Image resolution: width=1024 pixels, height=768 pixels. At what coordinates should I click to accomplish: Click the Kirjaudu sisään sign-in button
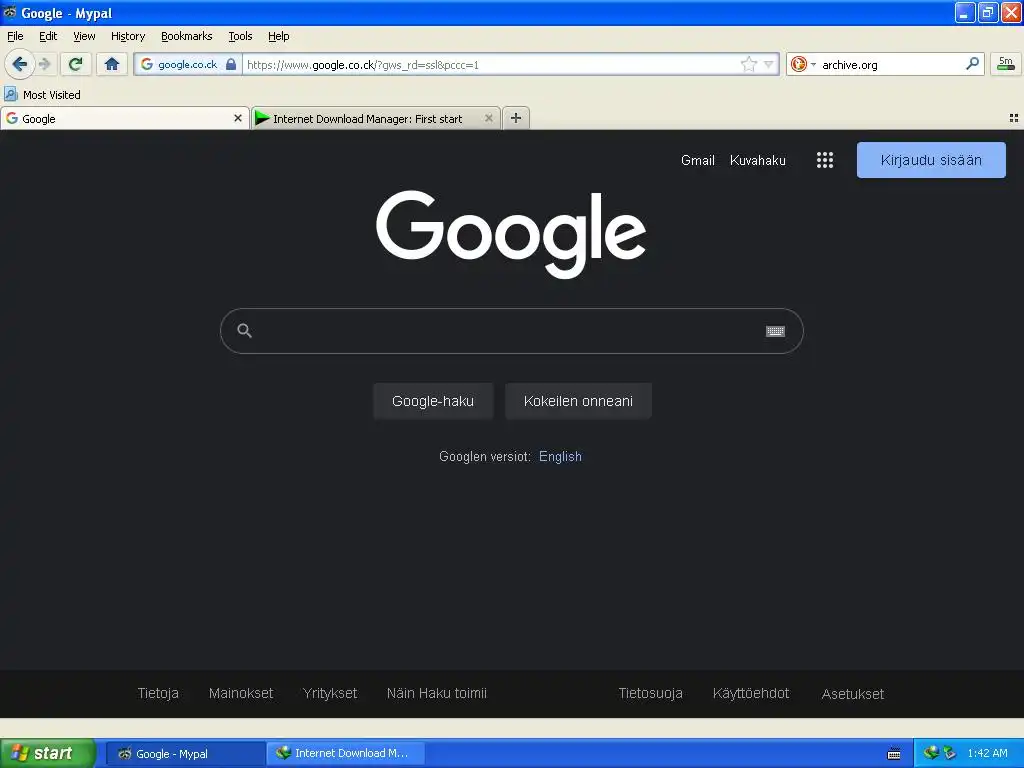pos(931,160)
